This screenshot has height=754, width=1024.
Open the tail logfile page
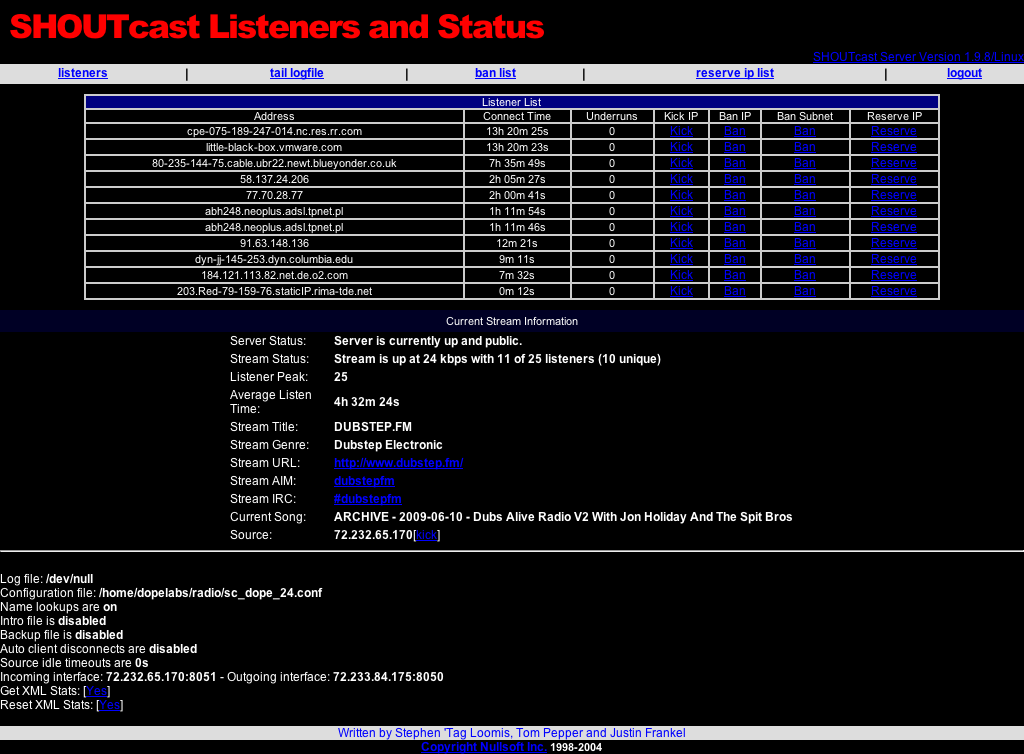coord(296,73)
